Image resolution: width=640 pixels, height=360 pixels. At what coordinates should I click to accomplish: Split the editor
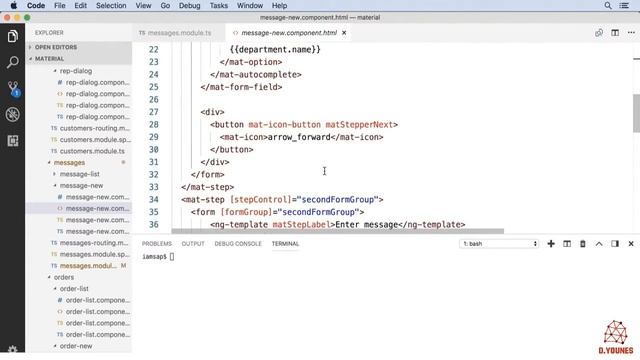click(615, 33)
